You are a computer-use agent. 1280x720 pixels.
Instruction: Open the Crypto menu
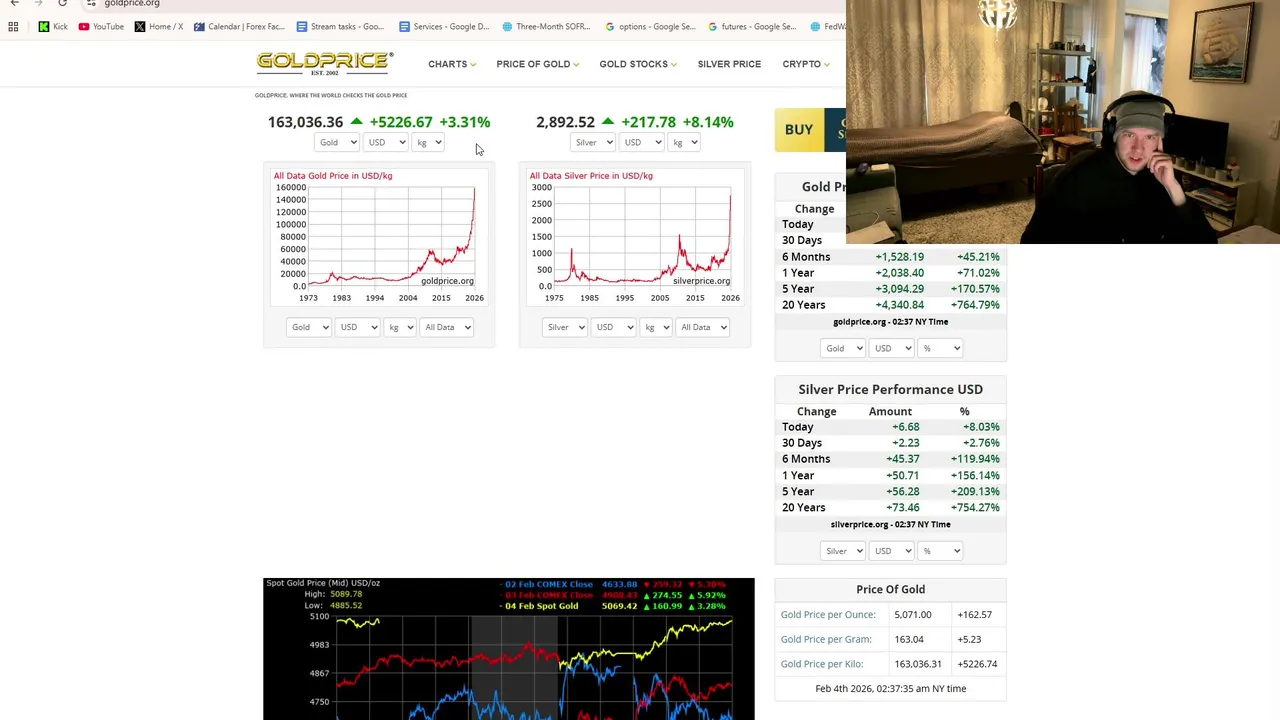806,64
